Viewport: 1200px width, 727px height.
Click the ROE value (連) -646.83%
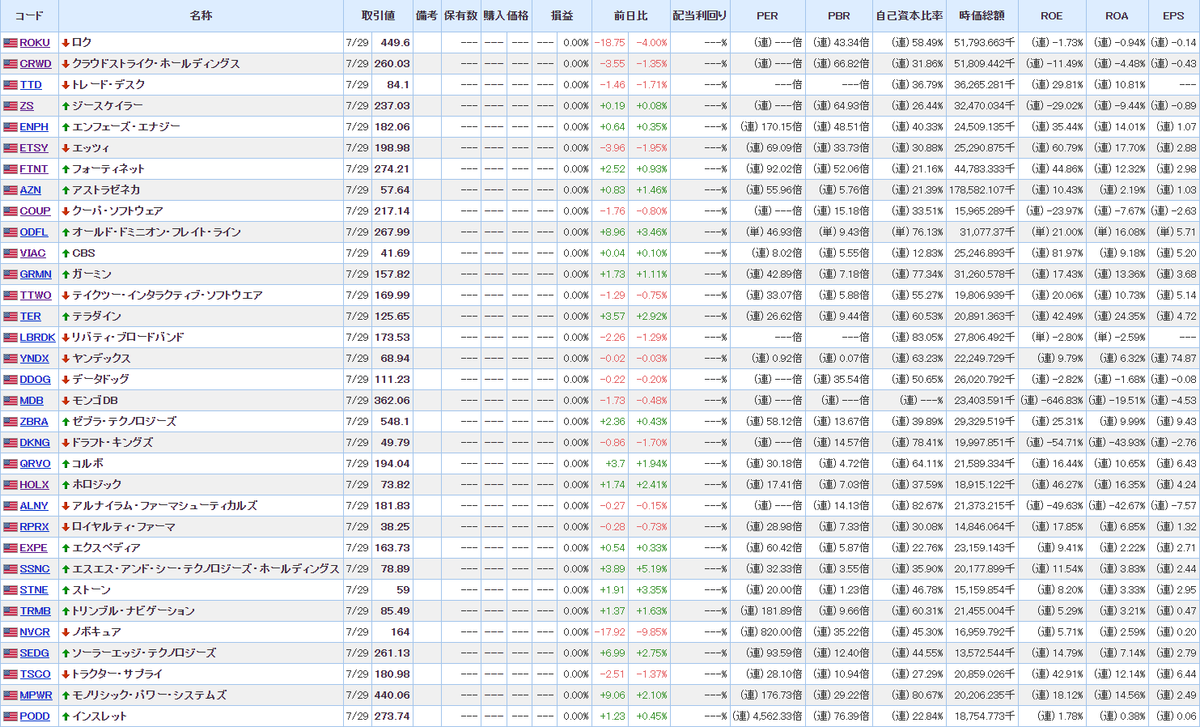point(1052,400)
